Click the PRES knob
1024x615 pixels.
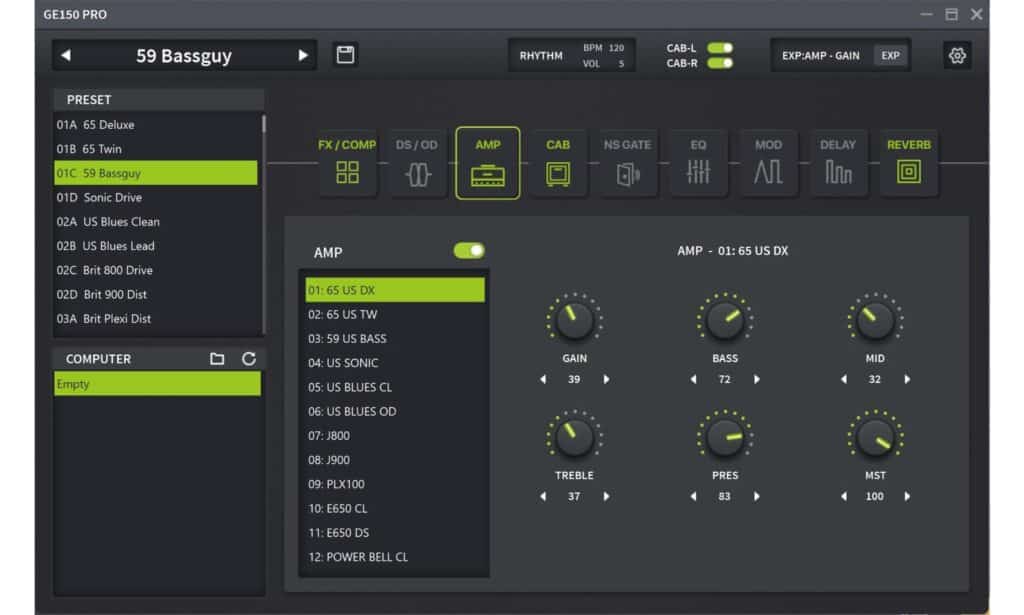click(725, 437)
